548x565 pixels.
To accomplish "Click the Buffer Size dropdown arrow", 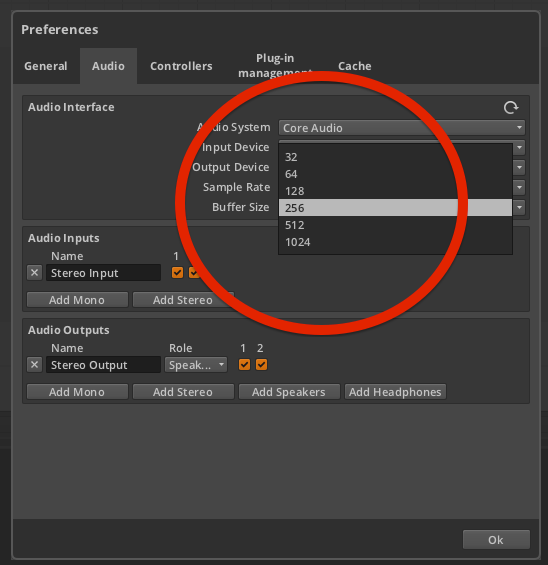I will (519, 207).
